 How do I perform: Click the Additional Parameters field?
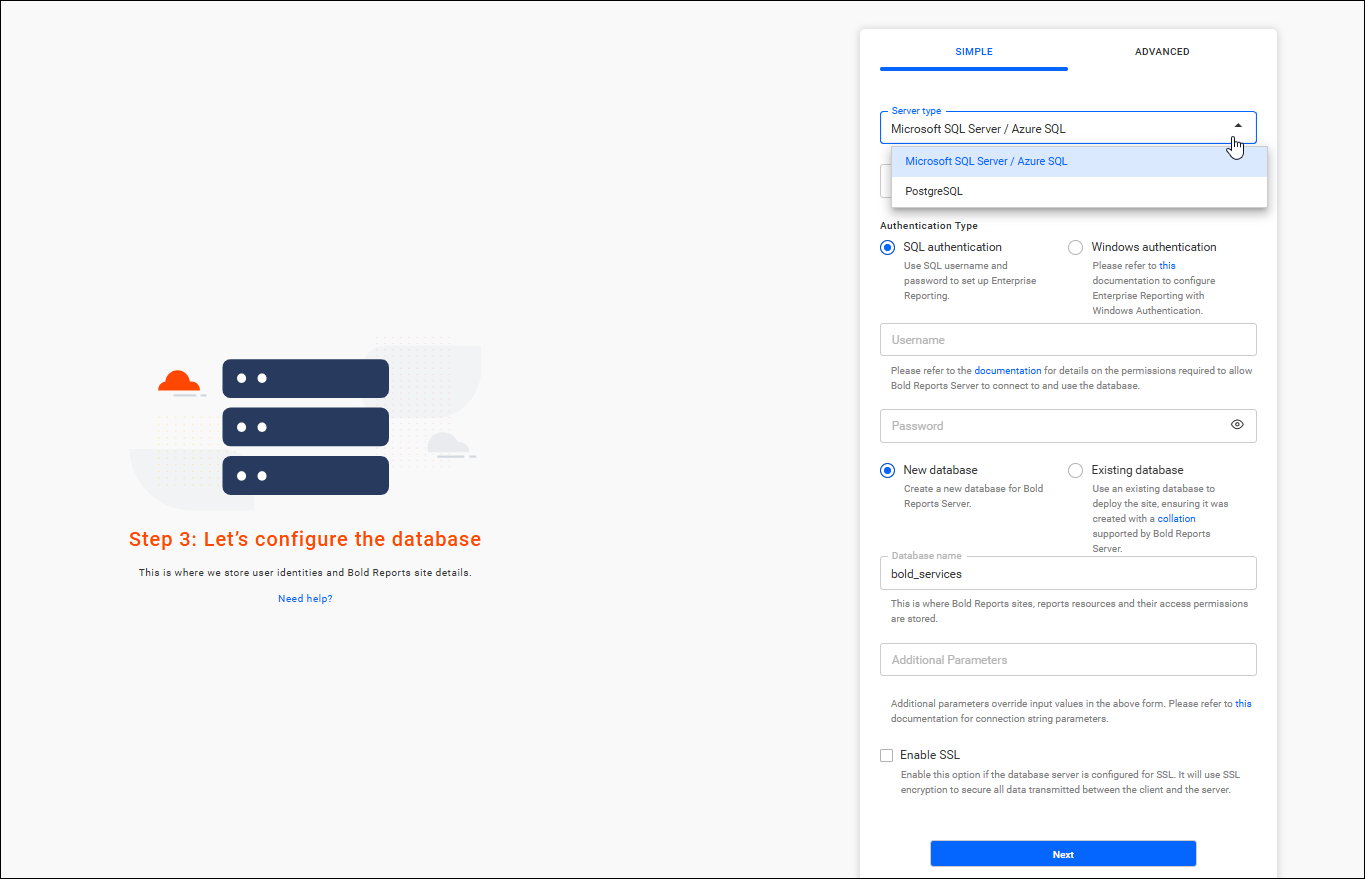[1067, 660]
